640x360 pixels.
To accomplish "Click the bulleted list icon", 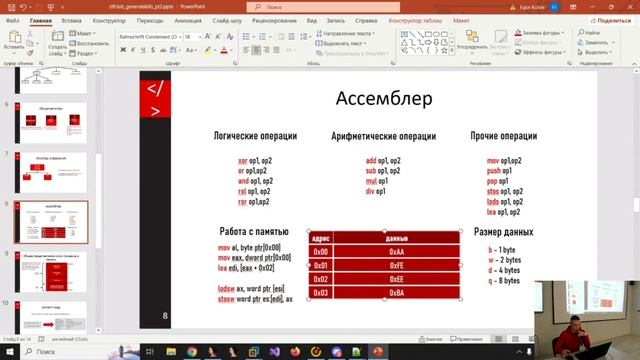I will (246, 37).
